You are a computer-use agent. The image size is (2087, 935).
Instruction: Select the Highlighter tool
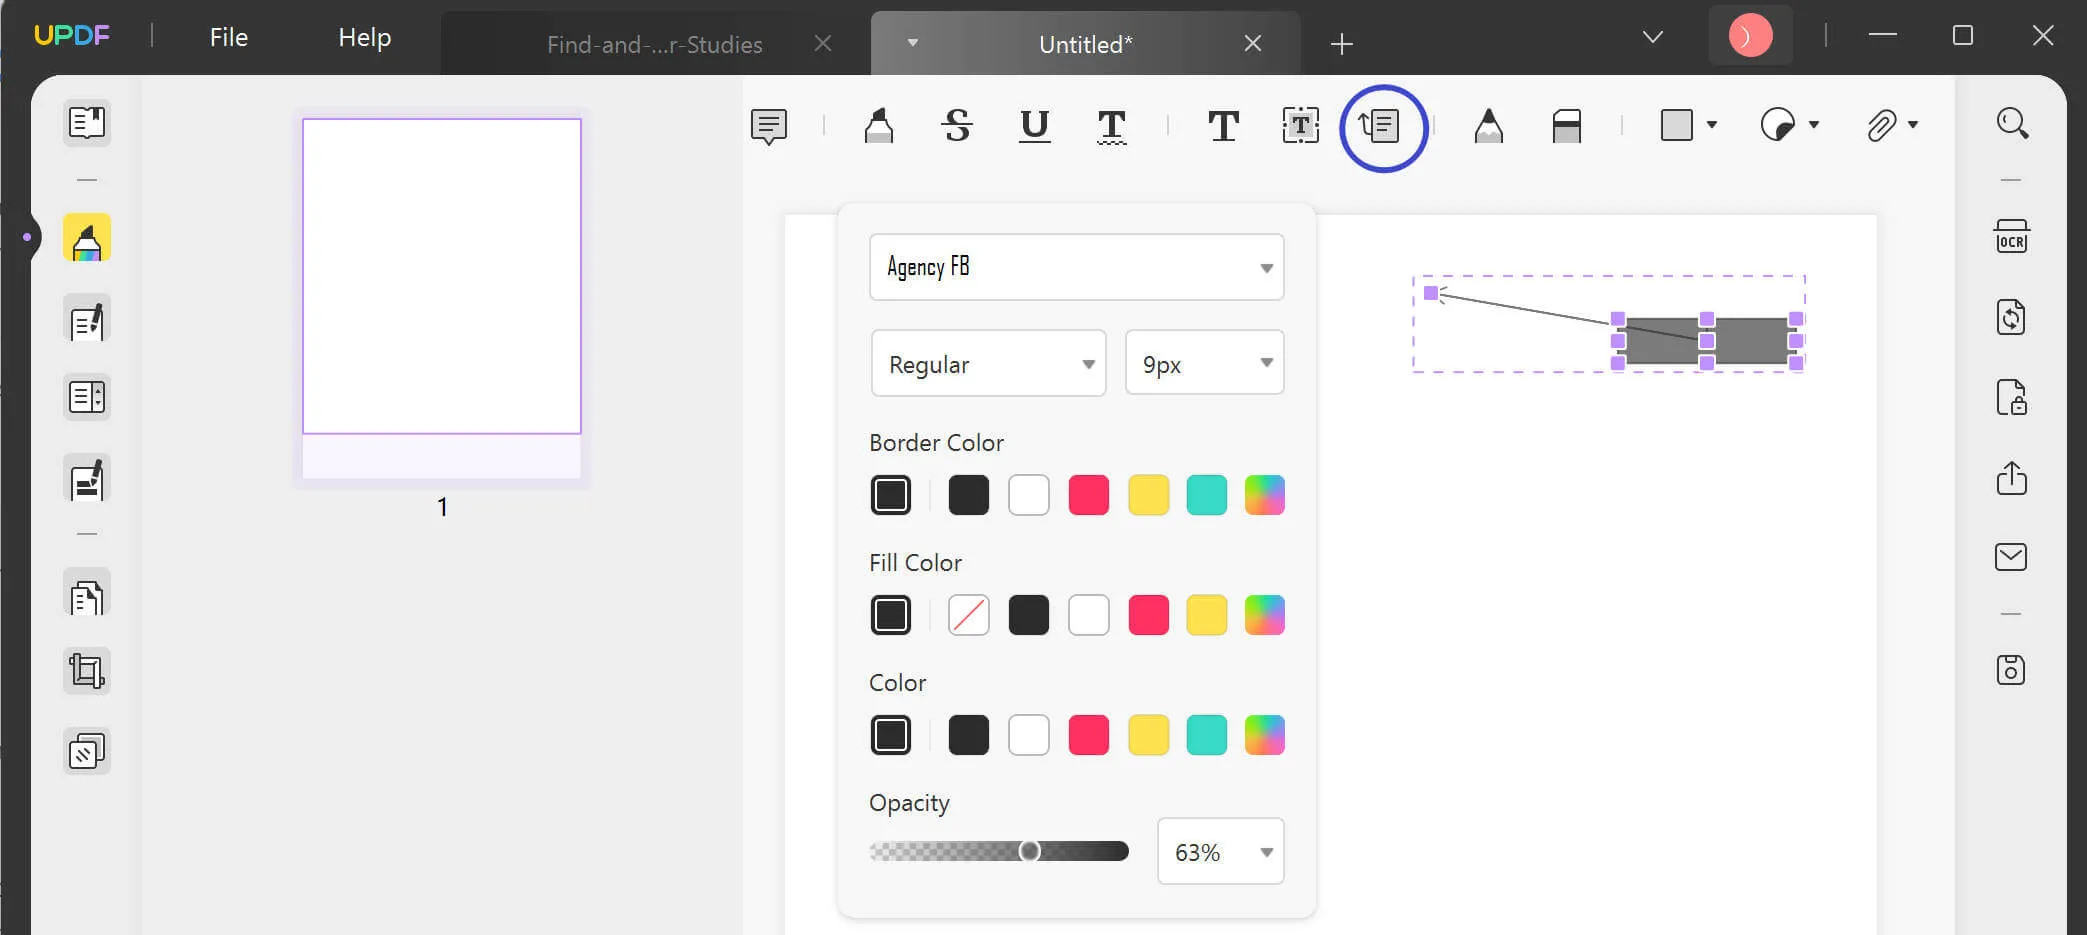878,125
